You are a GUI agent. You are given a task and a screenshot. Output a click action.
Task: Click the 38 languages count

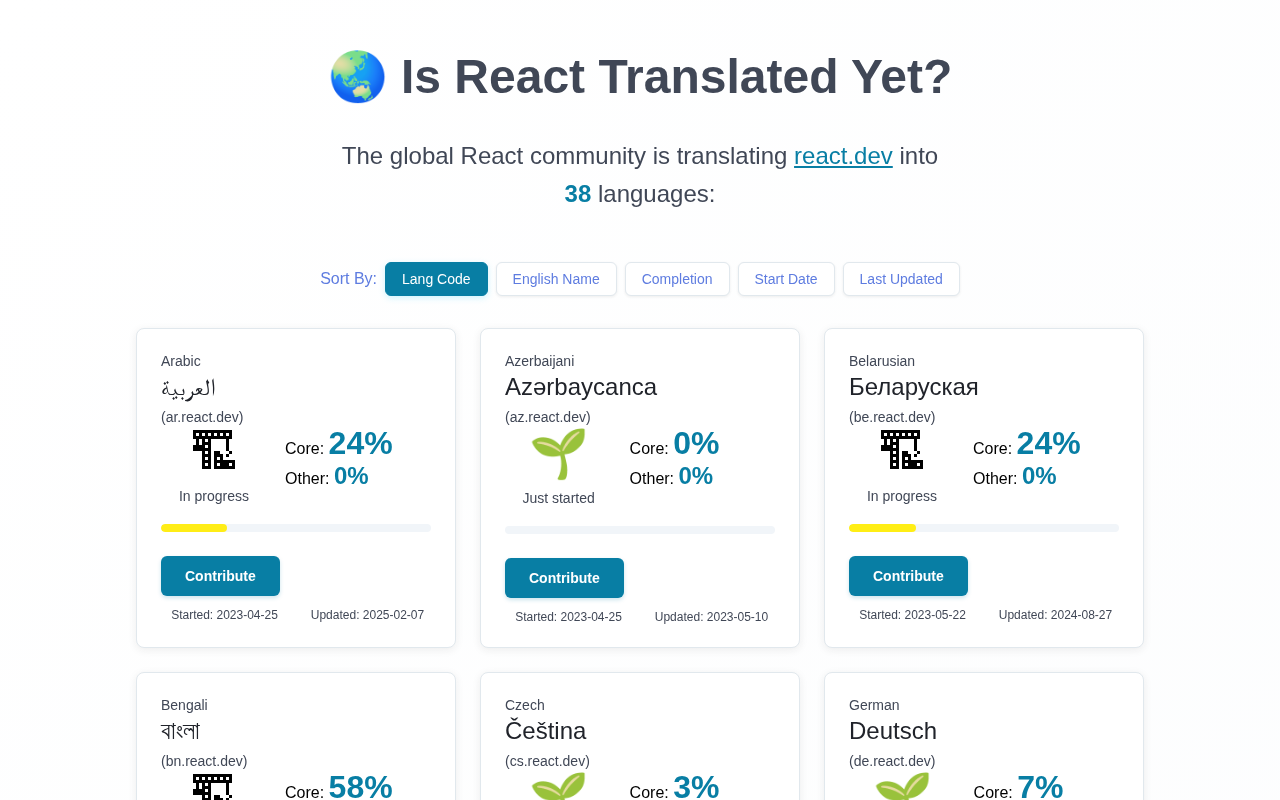pyautogui.click(x=578, y=194)
